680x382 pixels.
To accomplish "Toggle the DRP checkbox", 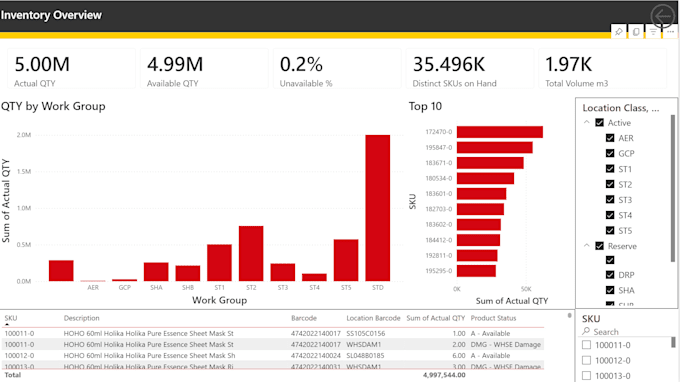I will click(x=610, y=275).
